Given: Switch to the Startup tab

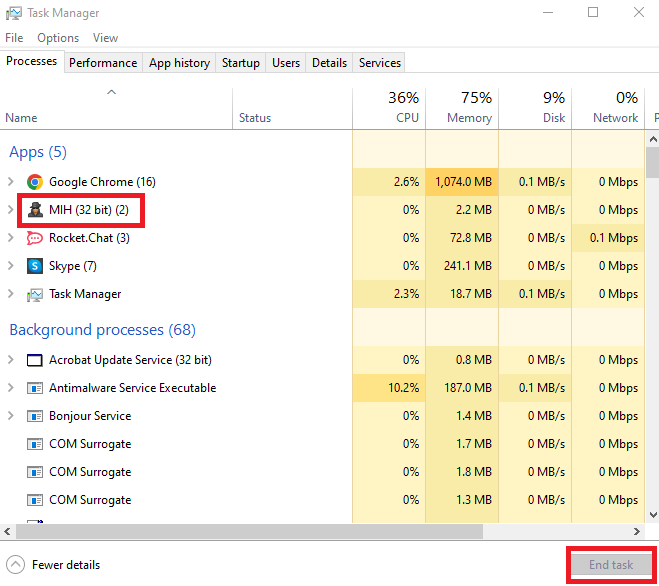Looking at the screenshot, I should pyautogui.click(x=241, y=62).
